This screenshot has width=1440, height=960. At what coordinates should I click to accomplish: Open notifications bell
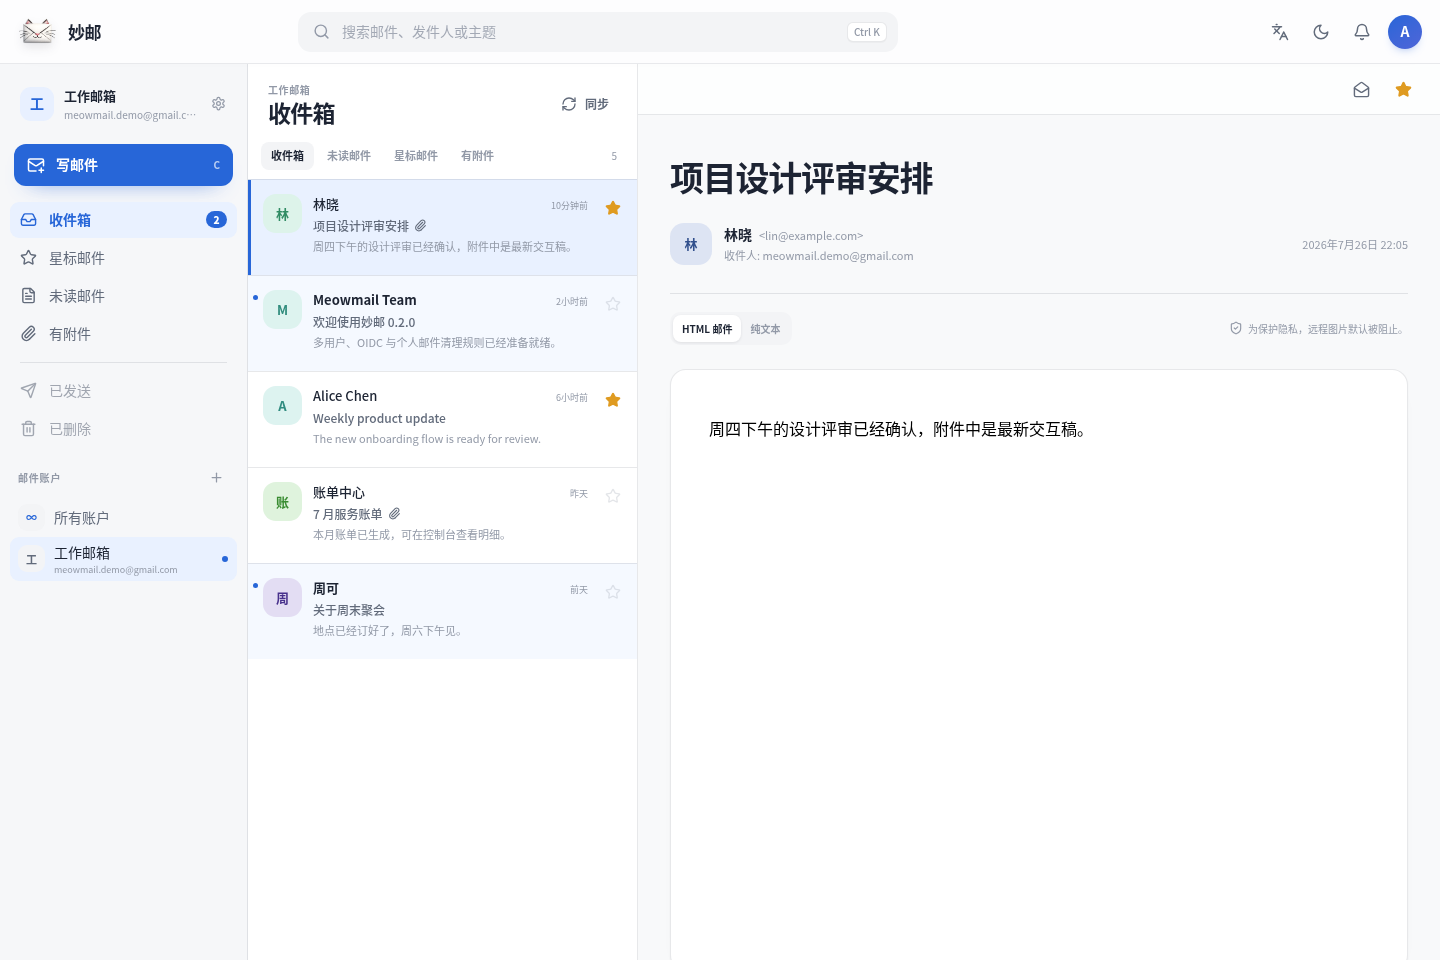1362,32
